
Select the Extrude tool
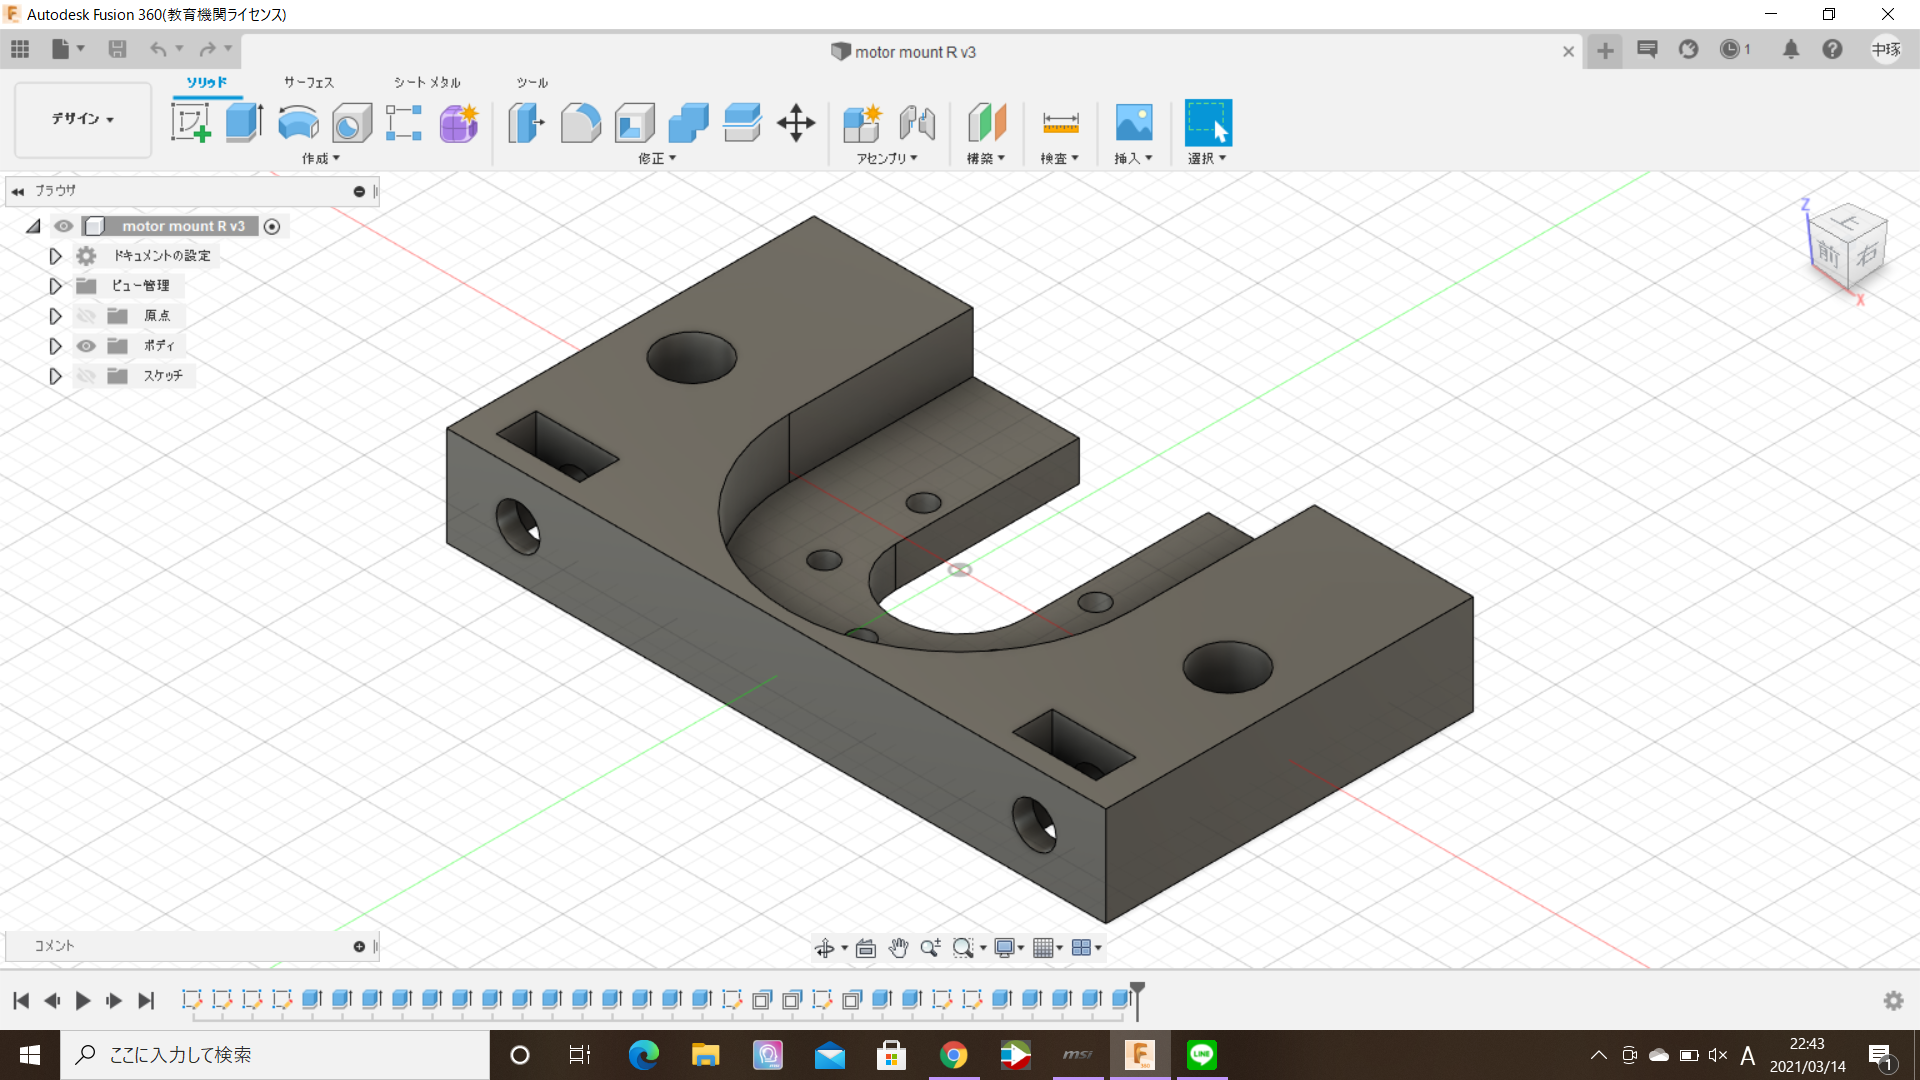click(x=244, y=123)
